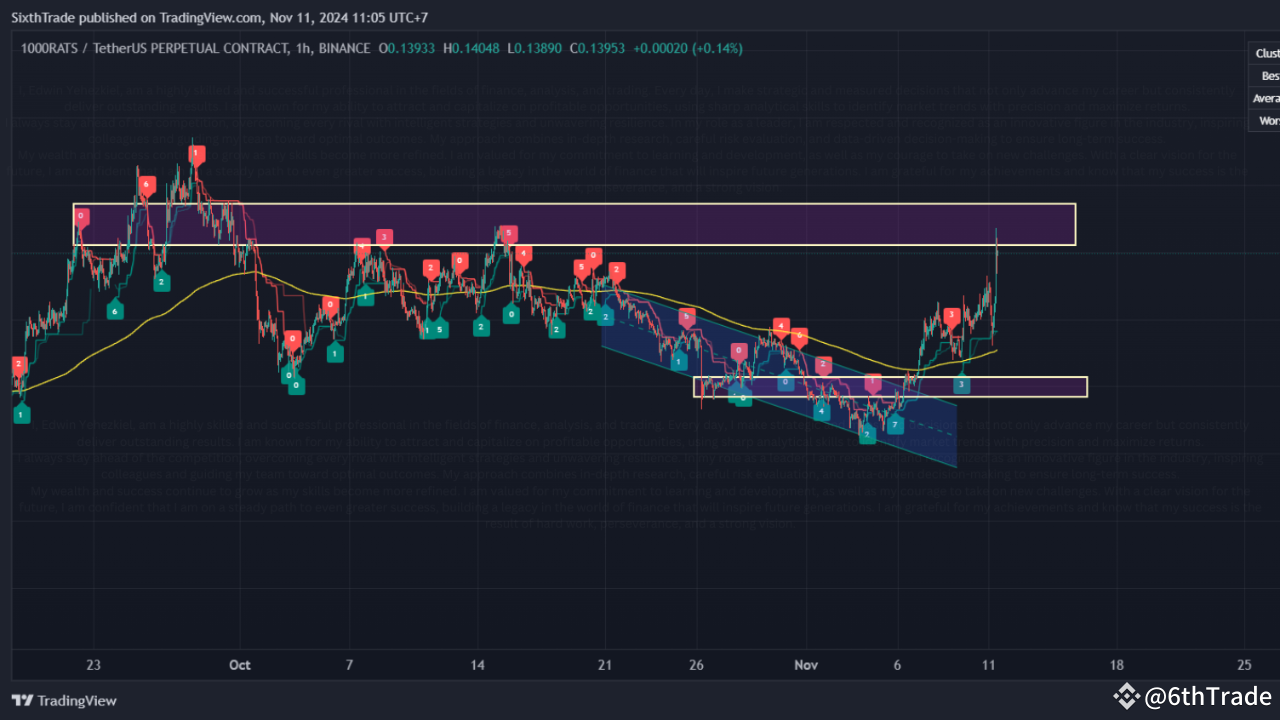
Task: Select the red "1" signal flag at October's peak
Action: click(196, 155)
